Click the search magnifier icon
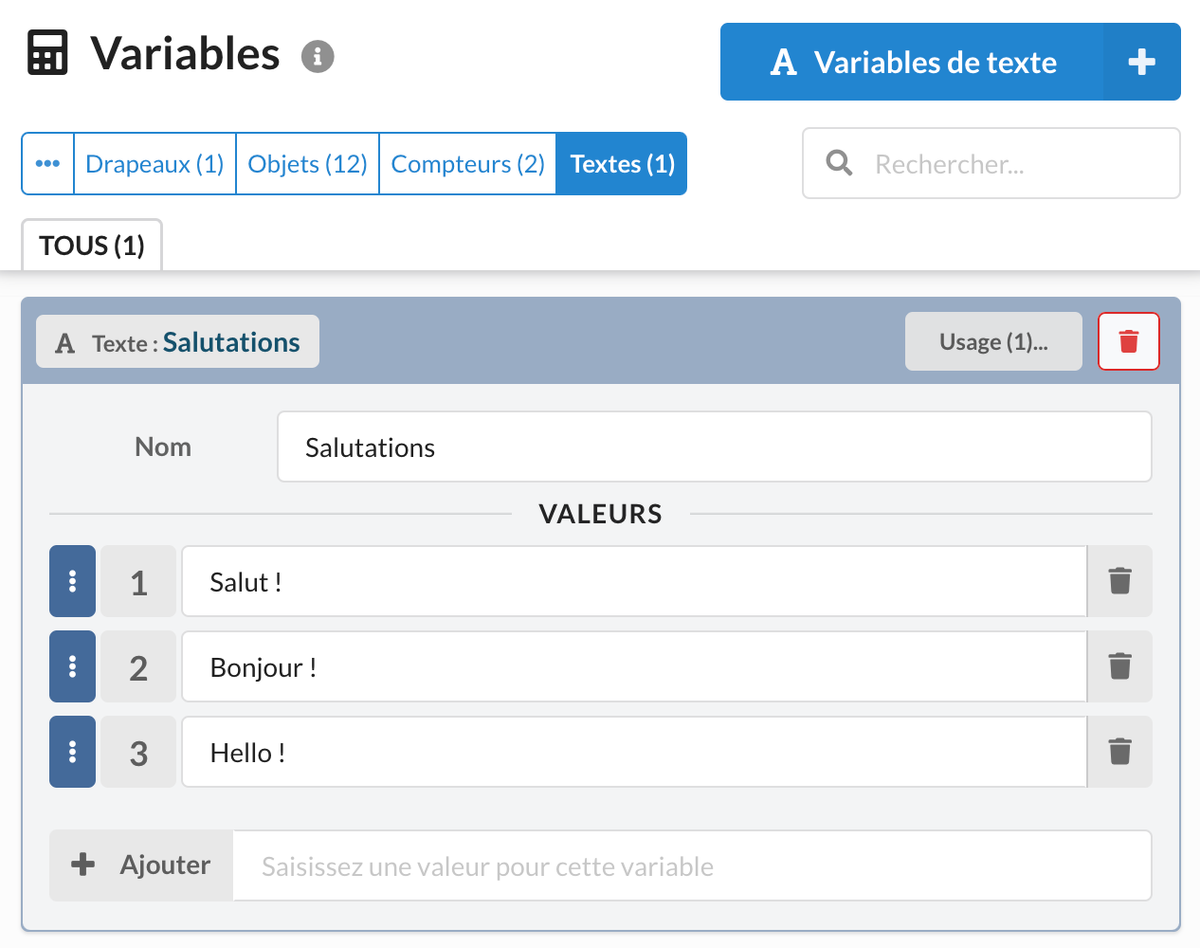Screen dimensions: 1200x948 [x=839, y=162]
